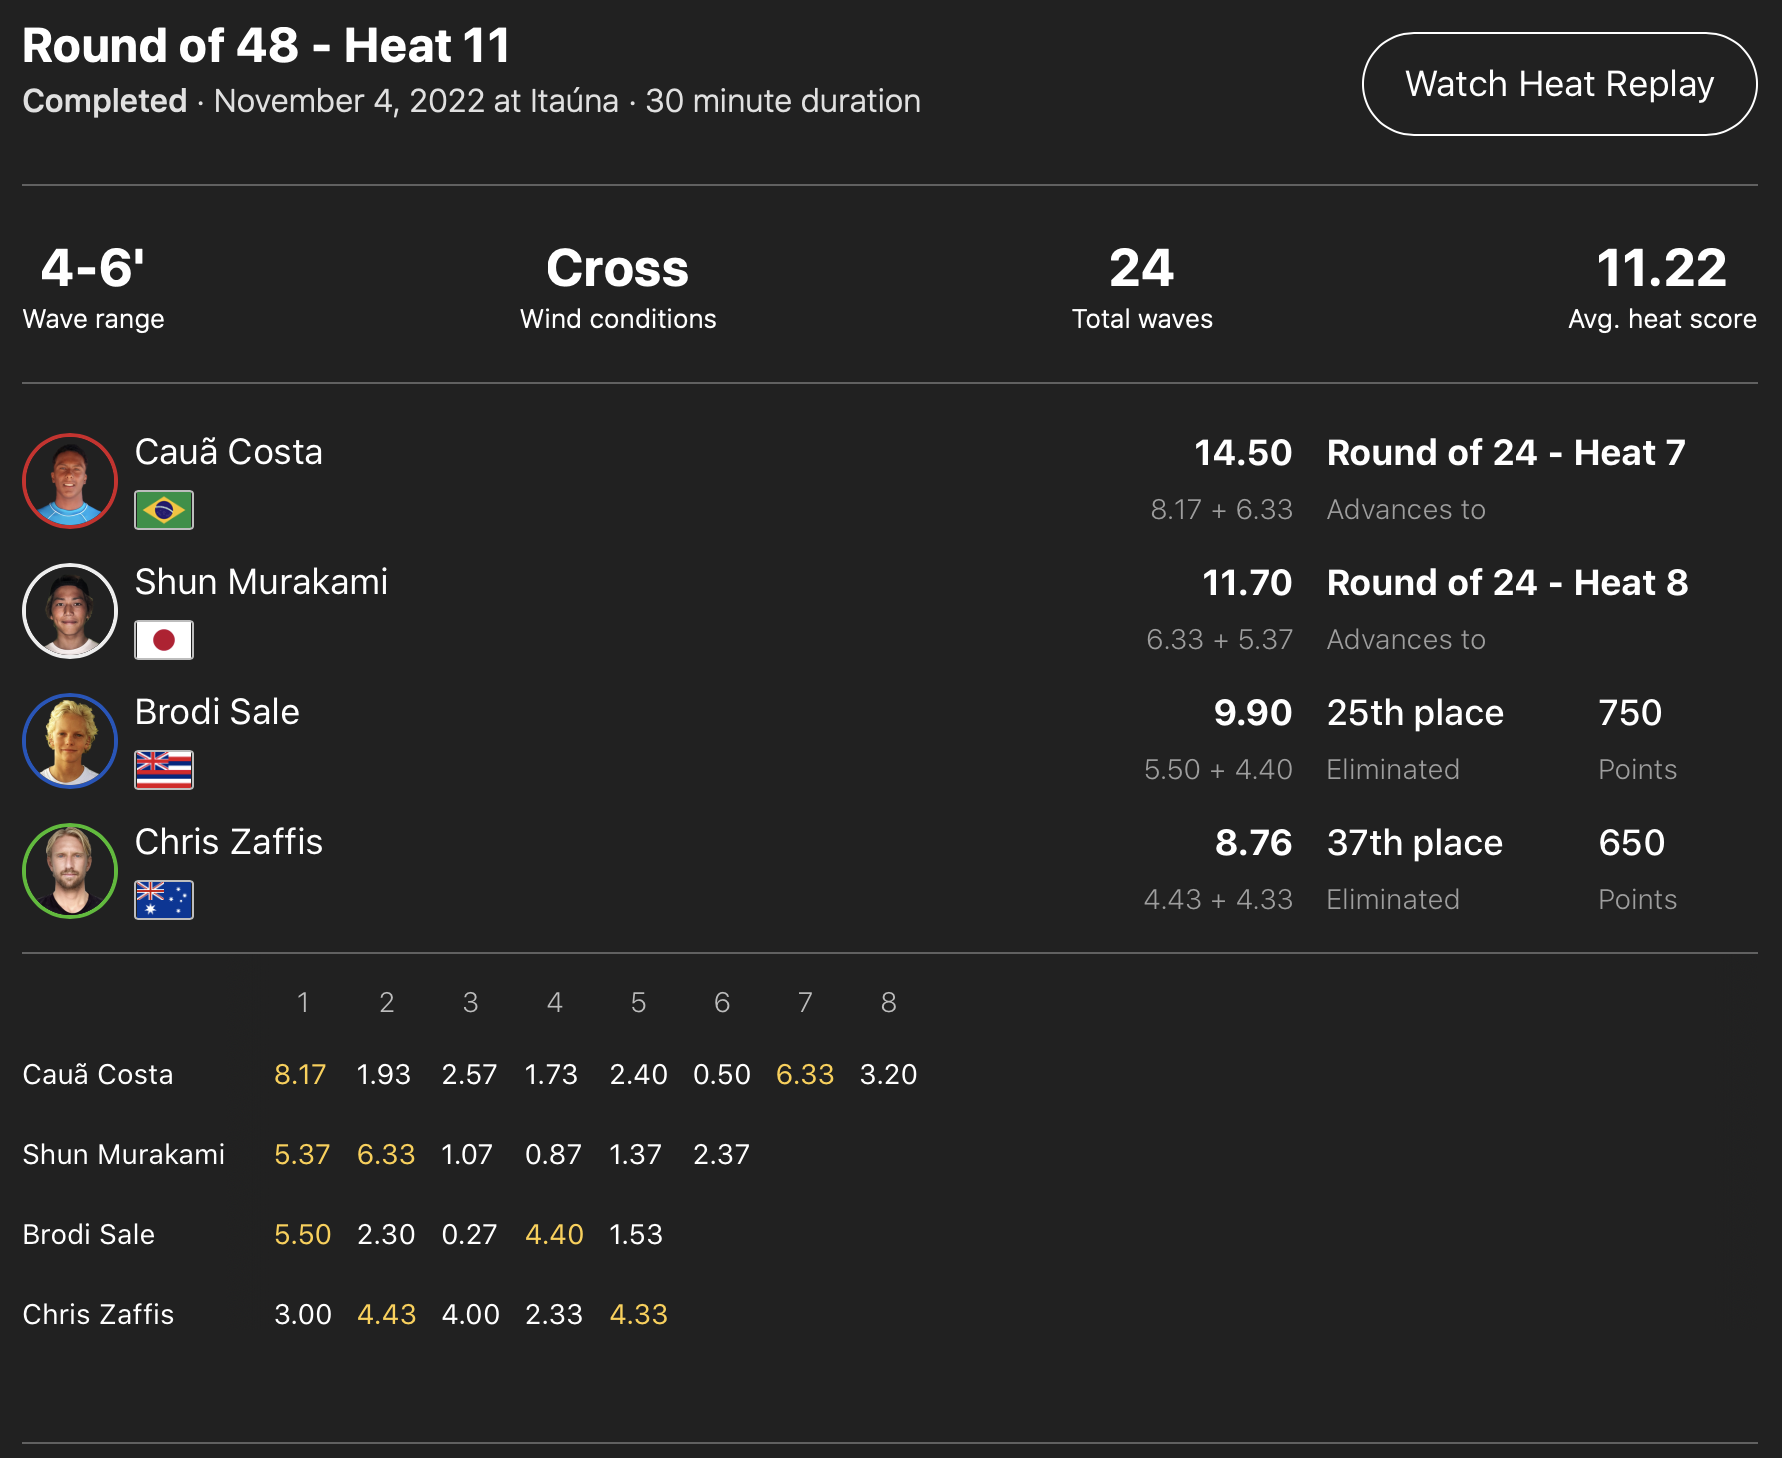Click the Japan flag icon

pos(164,640)
